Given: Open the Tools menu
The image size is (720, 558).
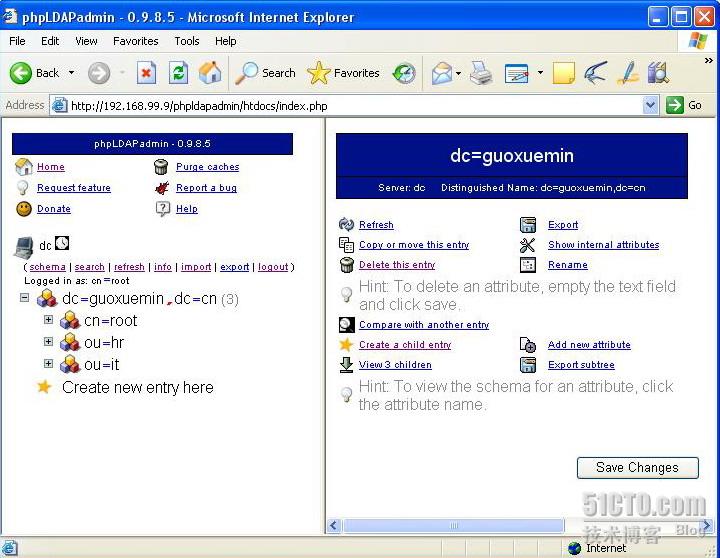Looking at the screenshot, I should (186, 41).
